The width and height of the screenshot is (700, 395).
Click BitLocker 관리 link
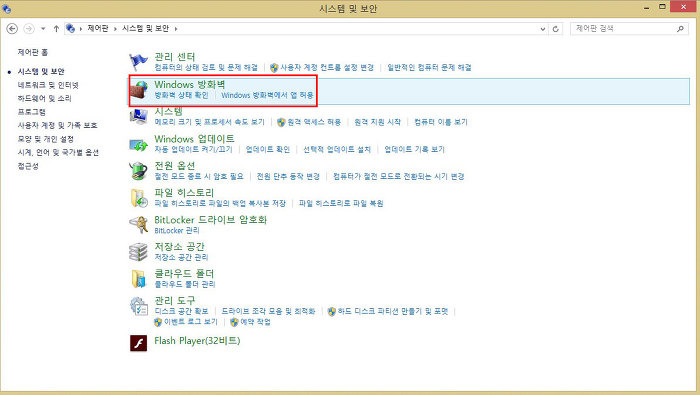(177, 230)
